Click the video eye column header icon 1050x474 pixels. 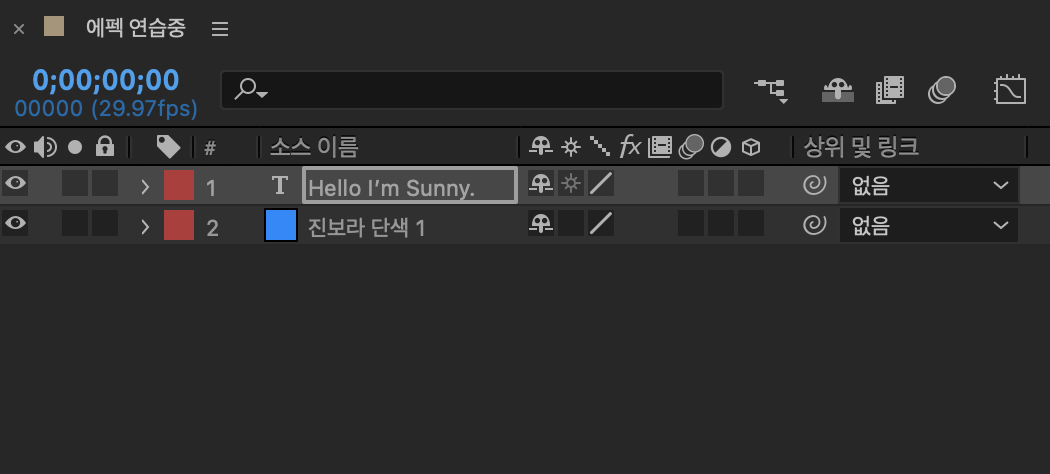(x=15, y=147)
